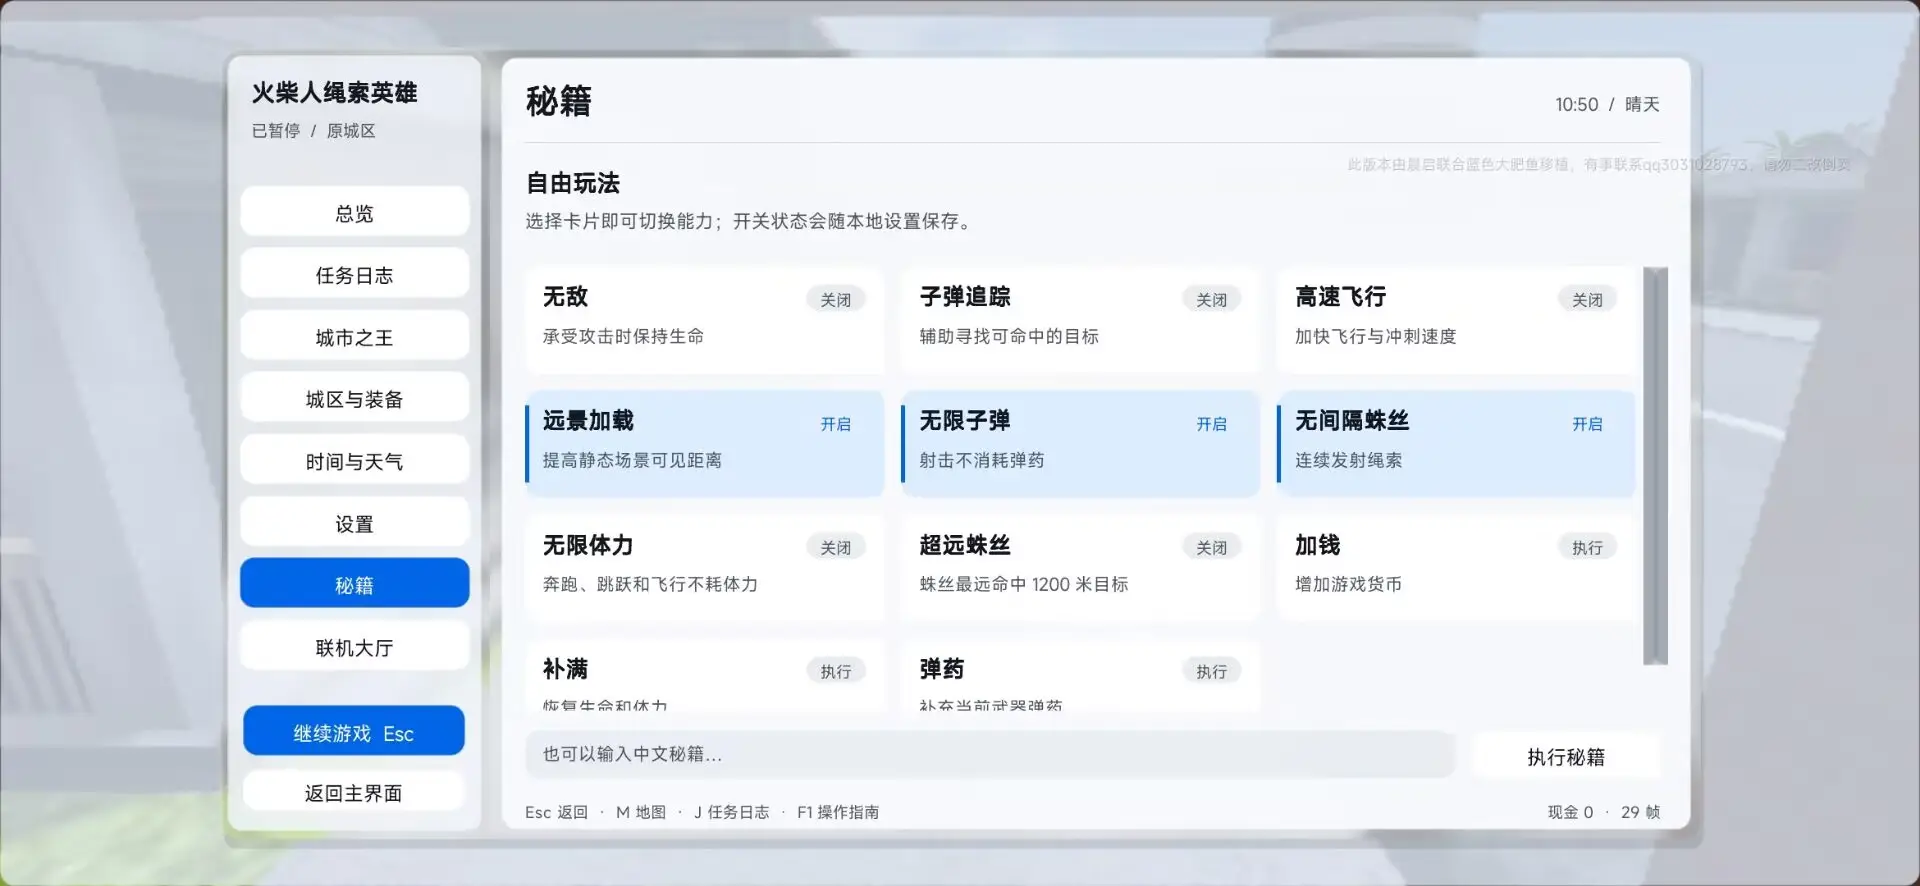Click the J 任务日志 shortcut hint
Image resolution: width=1920 pixels, height=886 pixels.
click(x=731, y=812)
